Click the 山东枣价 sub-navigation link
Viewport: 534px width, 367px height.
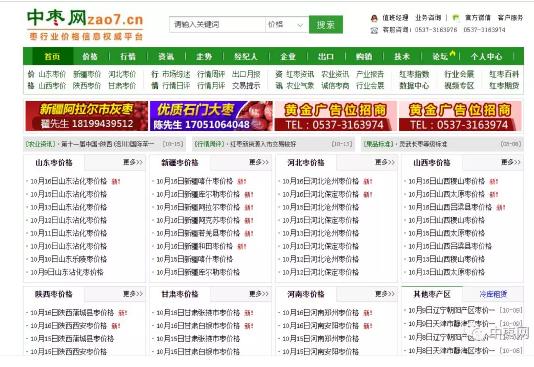[x=52, y=74]
